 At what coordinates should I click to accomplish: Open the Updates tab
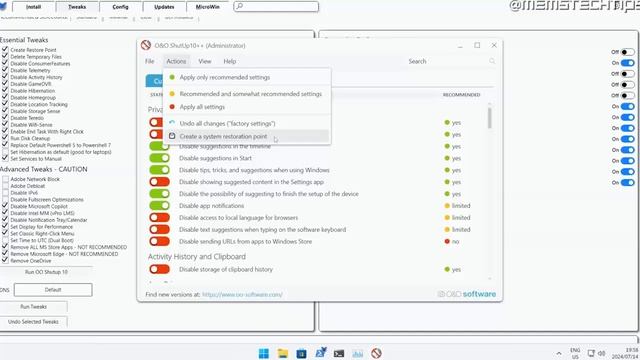(164, 7)
